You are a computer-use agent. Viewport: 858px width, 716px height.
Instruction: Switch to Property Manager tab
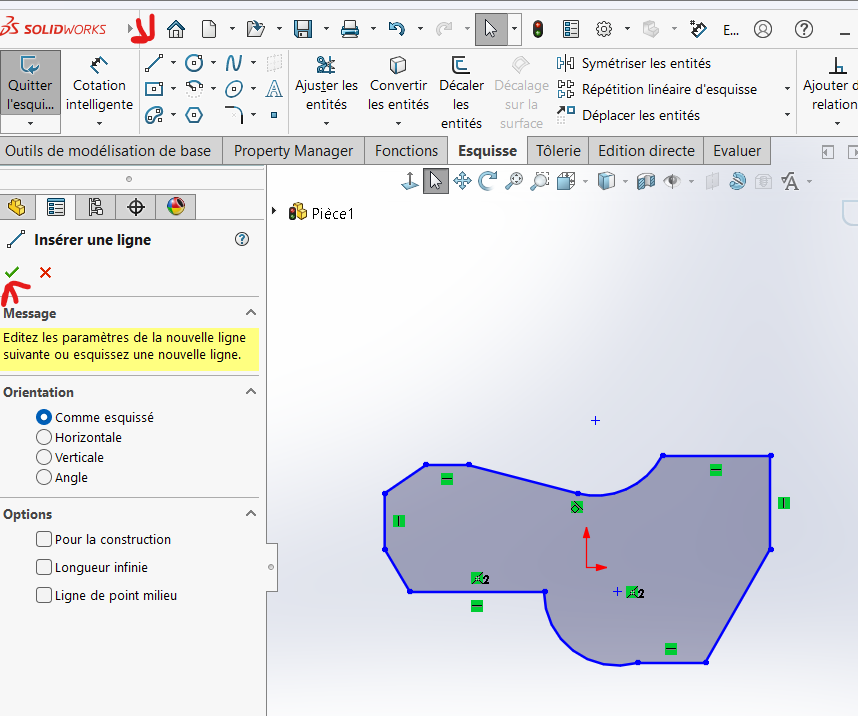[x=293, y=151]
